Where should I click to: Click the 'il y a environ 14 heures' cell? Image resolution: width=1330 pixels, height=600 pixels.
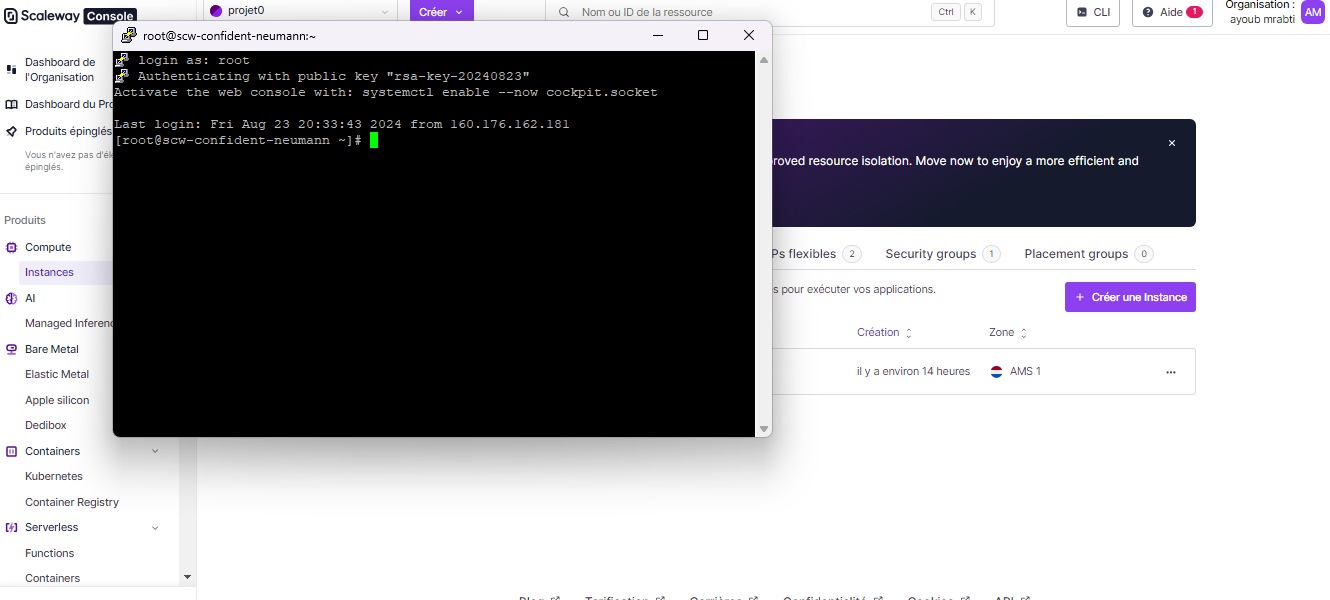coord(913,371)
